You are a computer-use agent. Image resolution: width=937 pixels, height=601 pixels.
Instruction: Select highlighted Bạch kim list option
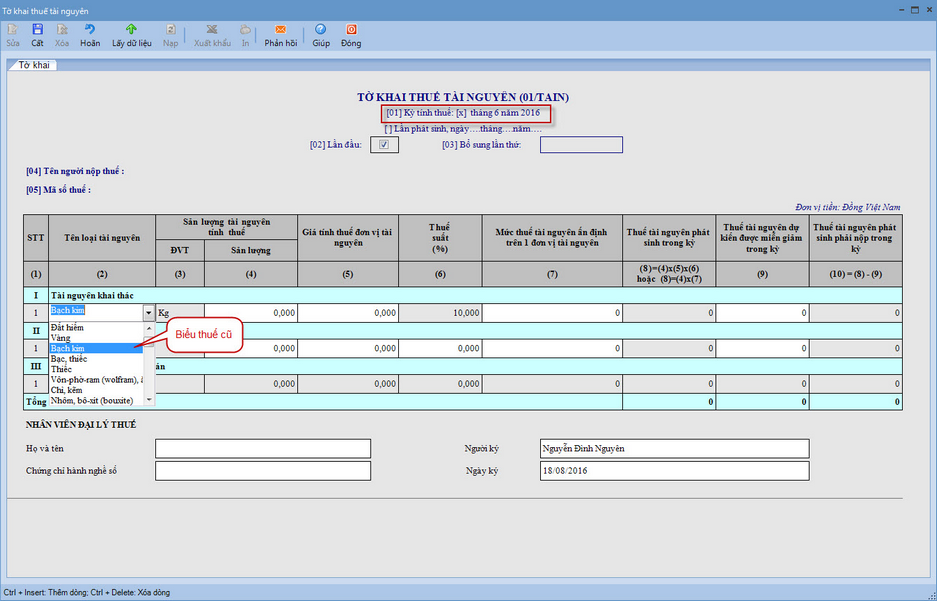coord(97,348)
